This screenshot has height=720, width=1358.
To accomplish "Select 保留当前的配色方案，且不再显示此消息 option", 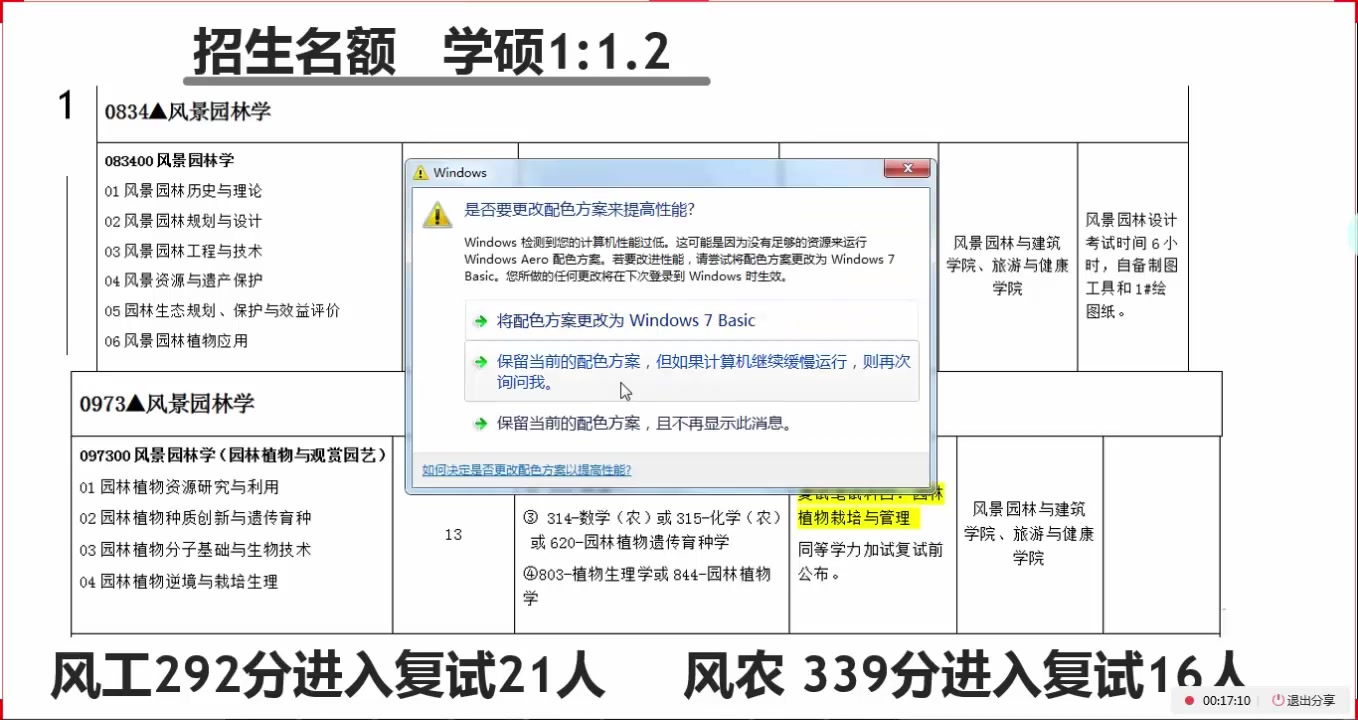I will click(691, 423).
